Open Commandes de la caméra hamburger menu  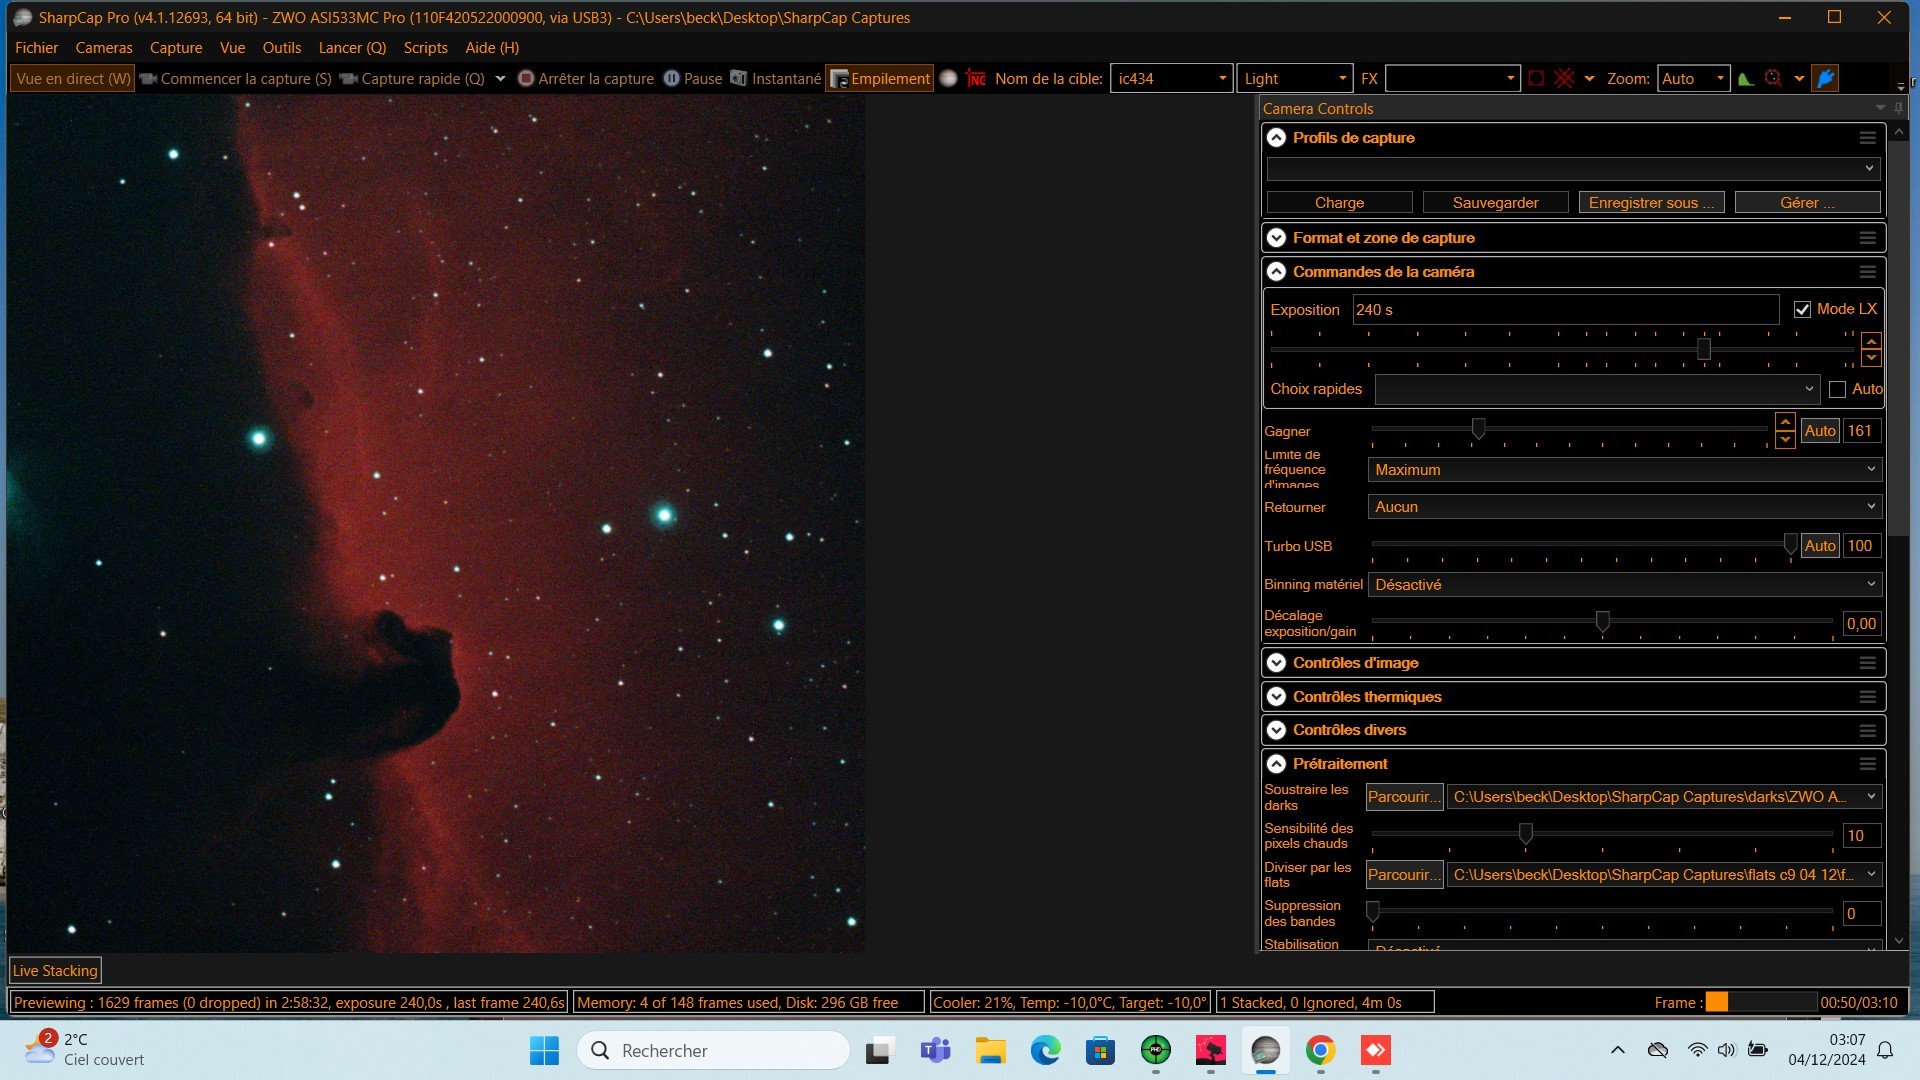[1868, 272]
